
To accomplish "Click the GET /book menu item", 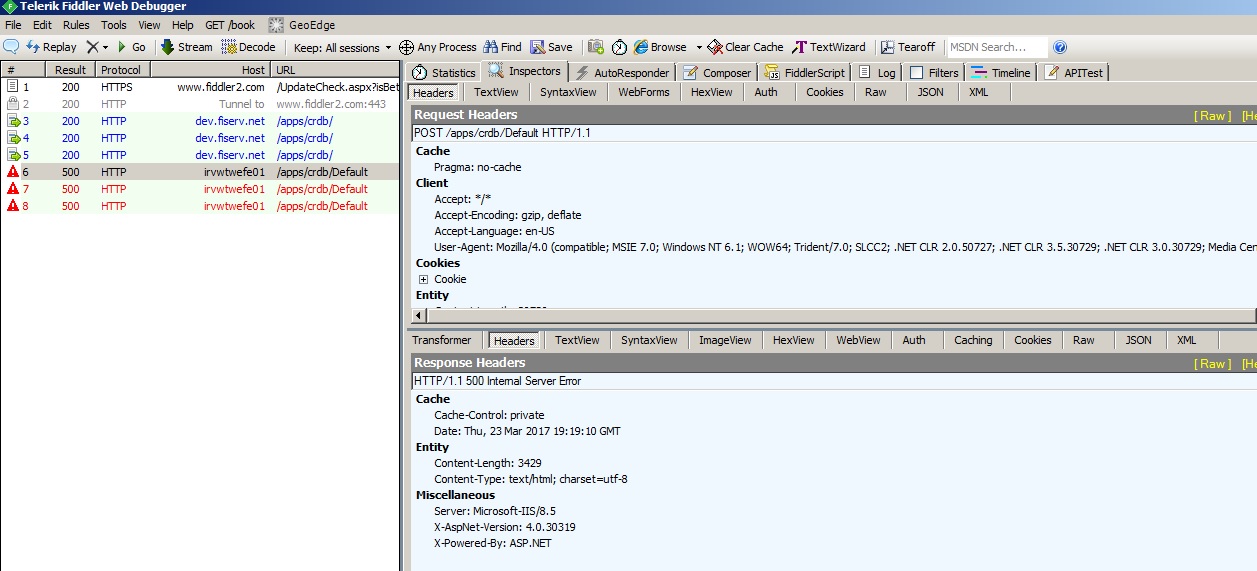I will (x=230, y=25).
